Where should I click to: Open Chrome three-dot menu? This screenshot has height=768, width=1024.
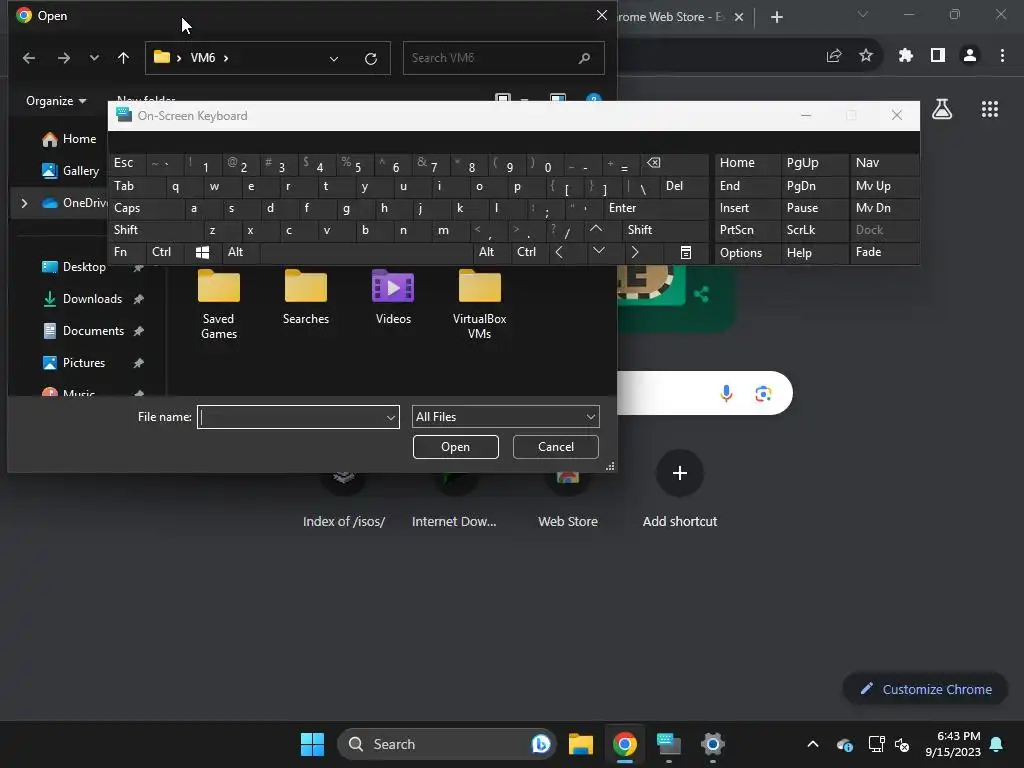coord(1002,56)
